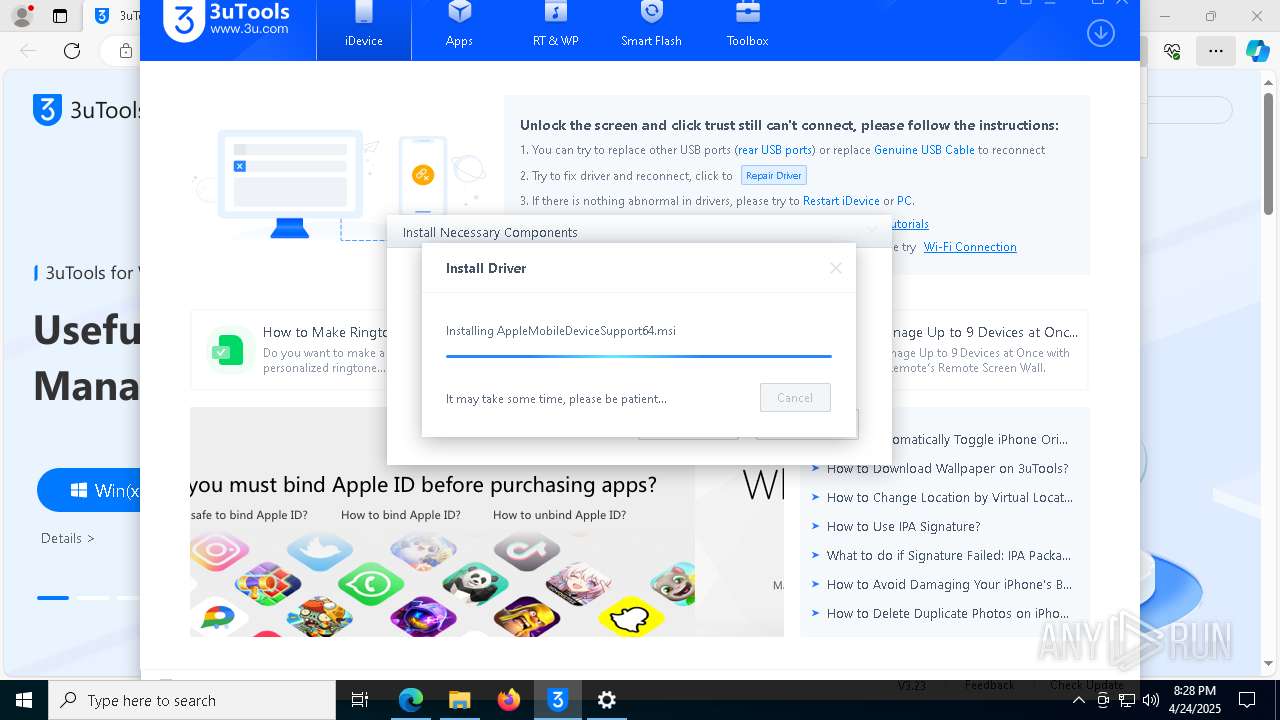Click 'Installing AppleMobileDeviceSupport64.msi' text
Image resolution: width=1280 pixels, height=720 pixels.
pos(561,331)
